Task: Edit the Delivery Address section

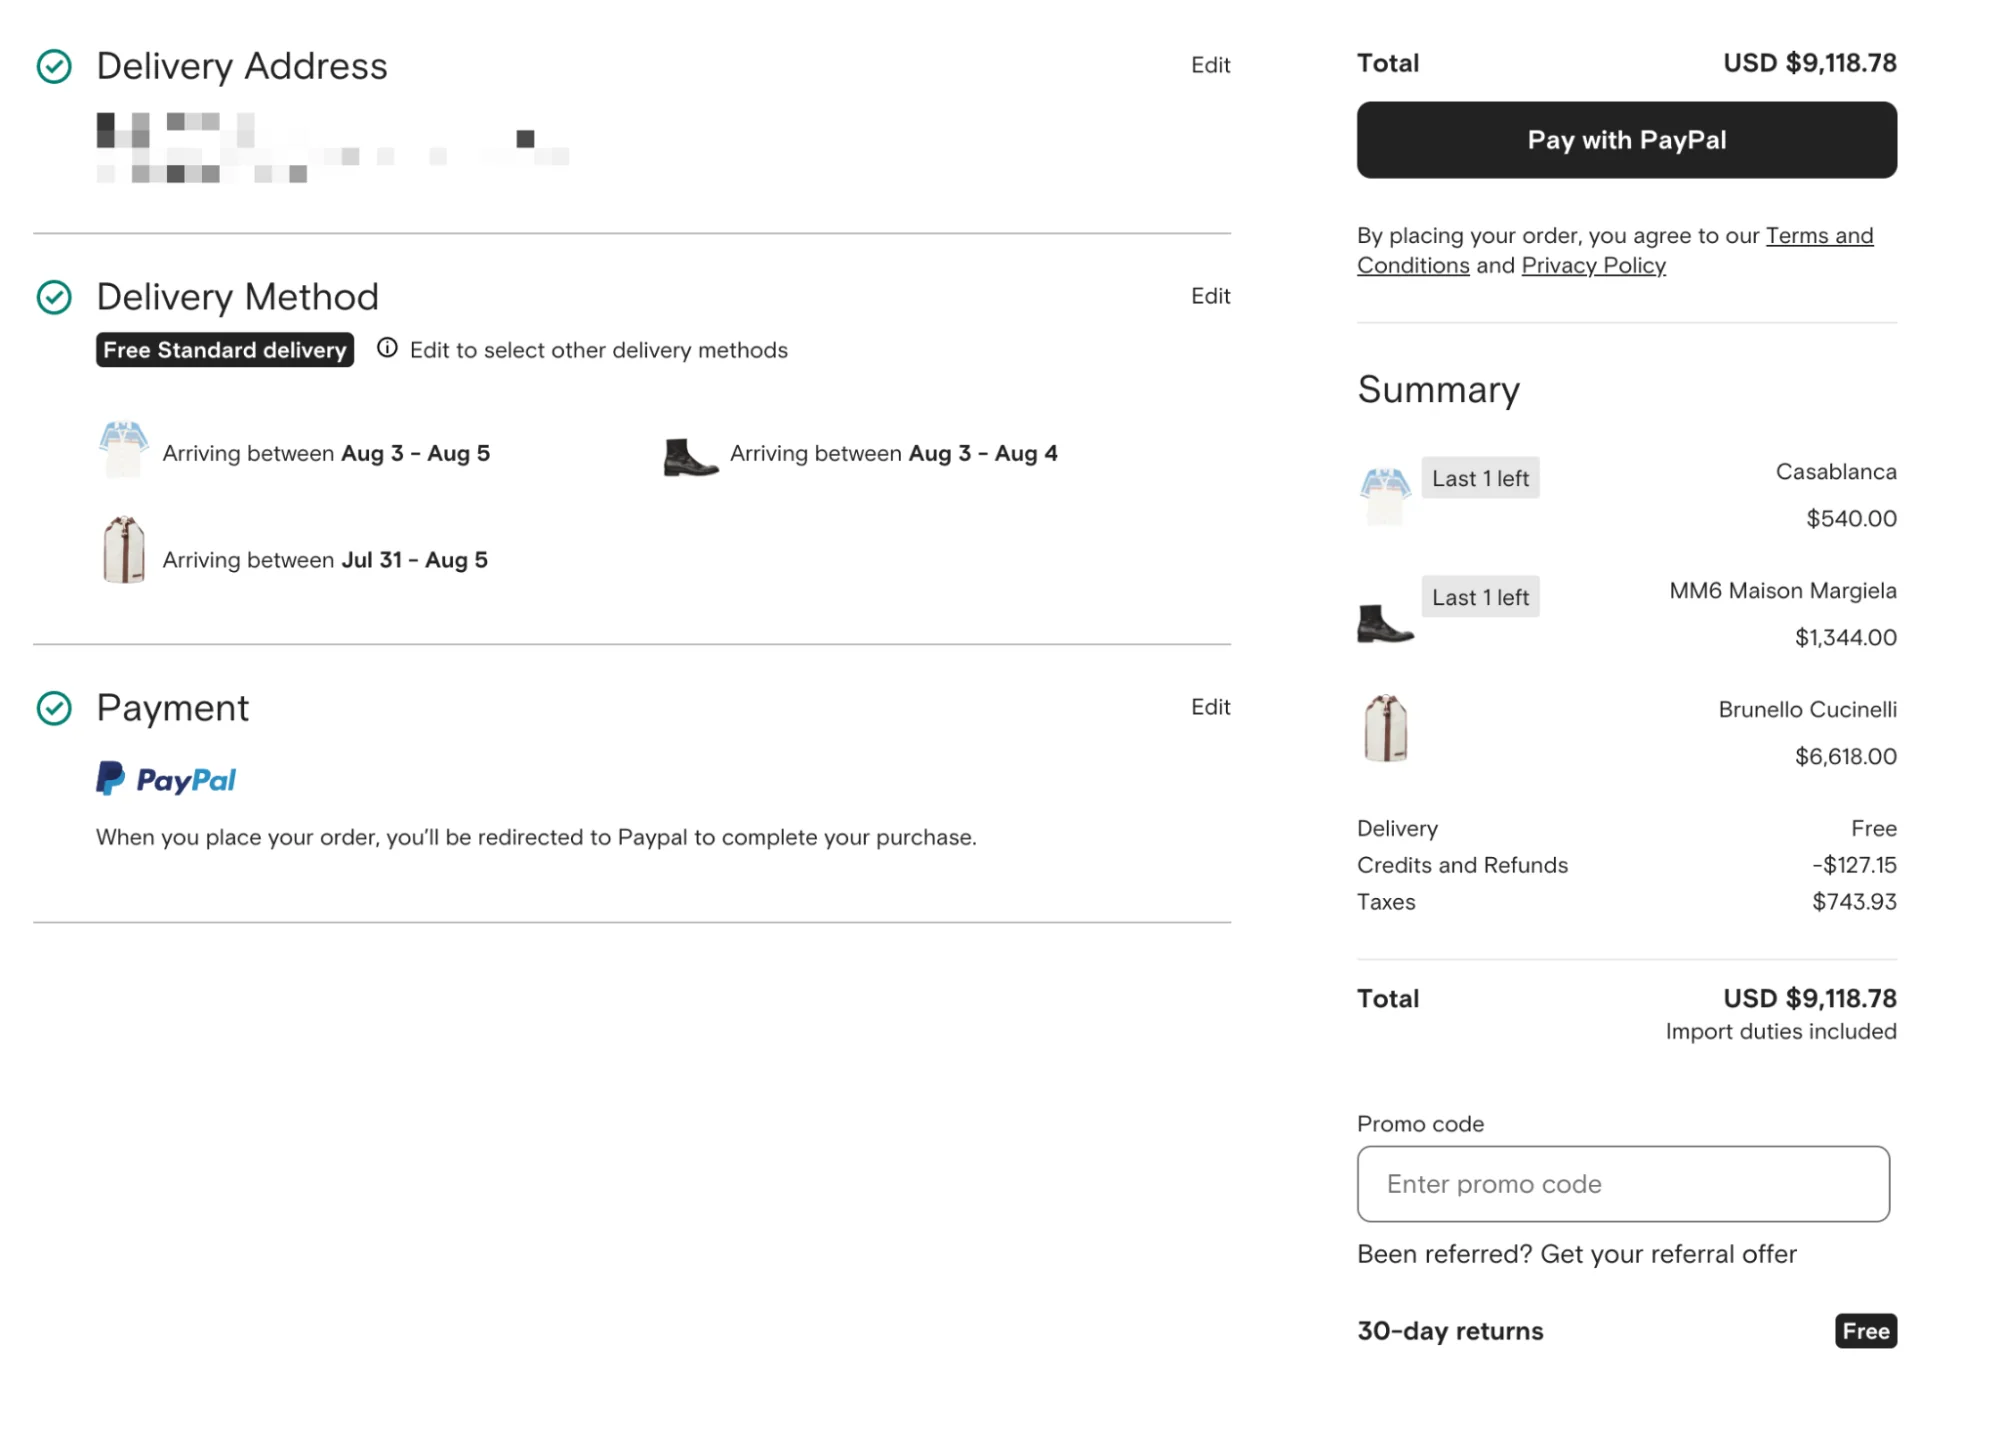Action: pos(1210,65)
